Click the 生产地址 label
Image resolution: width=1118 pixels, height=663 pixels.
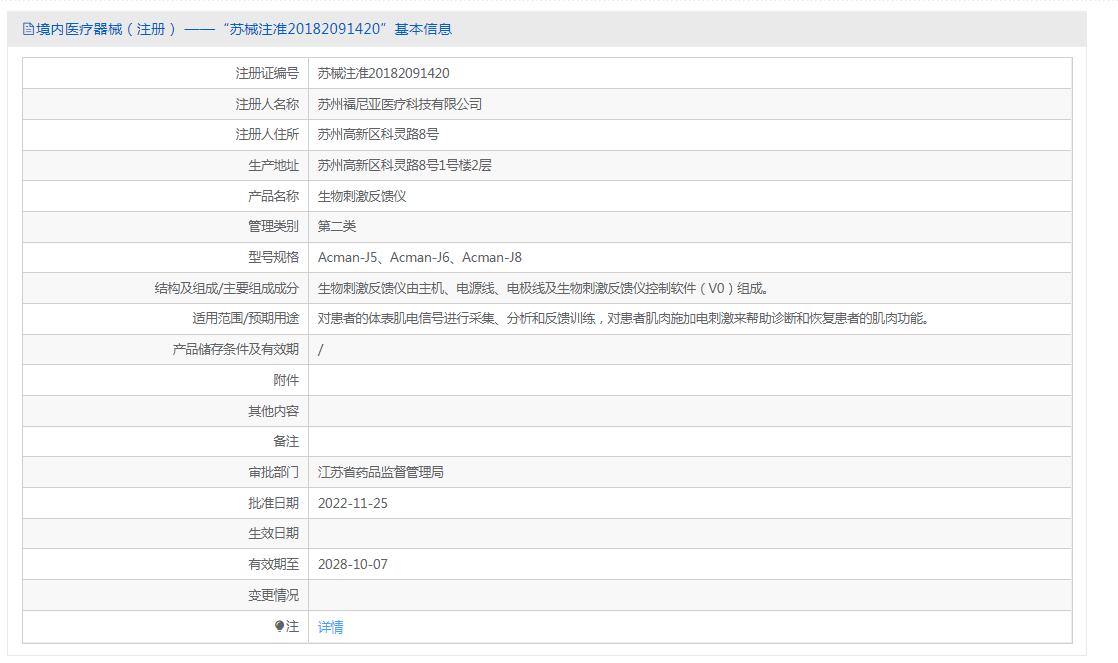pyautogui.click(x=274, y=165)
